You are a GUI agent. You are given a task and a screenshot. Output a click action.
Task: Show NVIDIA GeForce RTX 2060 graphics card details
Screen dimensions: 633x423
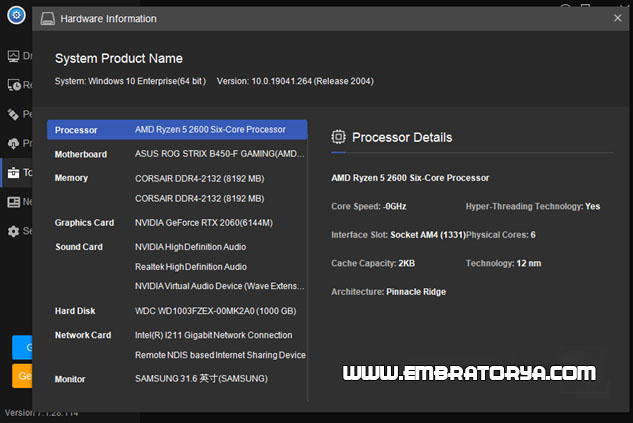203,223
